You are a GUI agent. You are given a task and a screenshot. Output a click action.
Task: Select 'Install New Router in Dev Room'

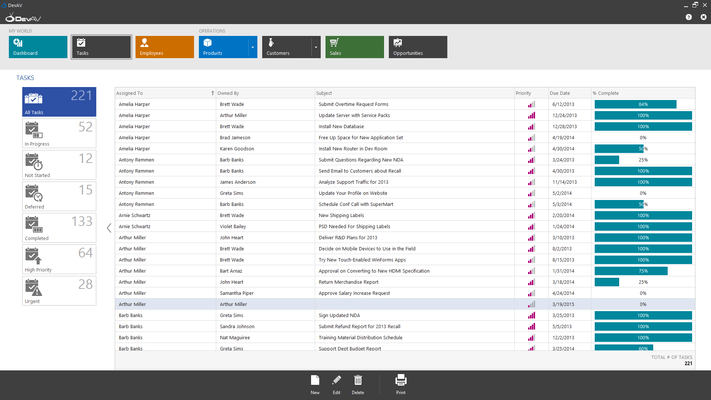pyautogui.click(x=405, y=149)
